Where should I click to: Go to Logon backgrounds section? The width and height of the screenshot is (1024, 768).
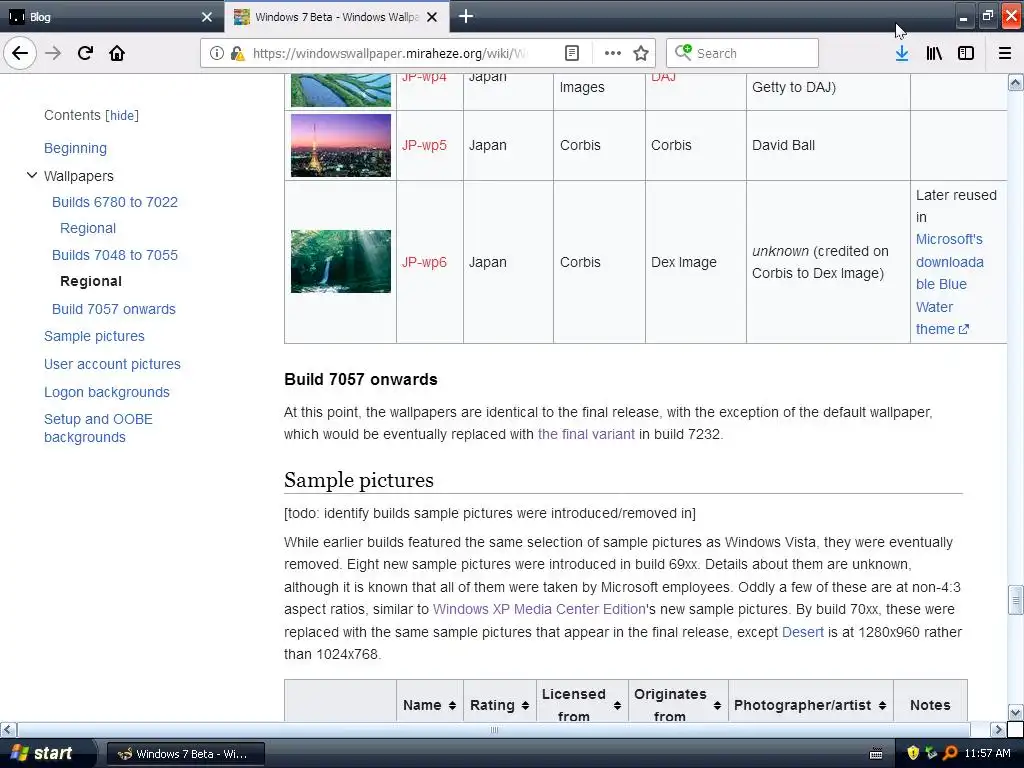pyautogui.click(x=106, y=392)
